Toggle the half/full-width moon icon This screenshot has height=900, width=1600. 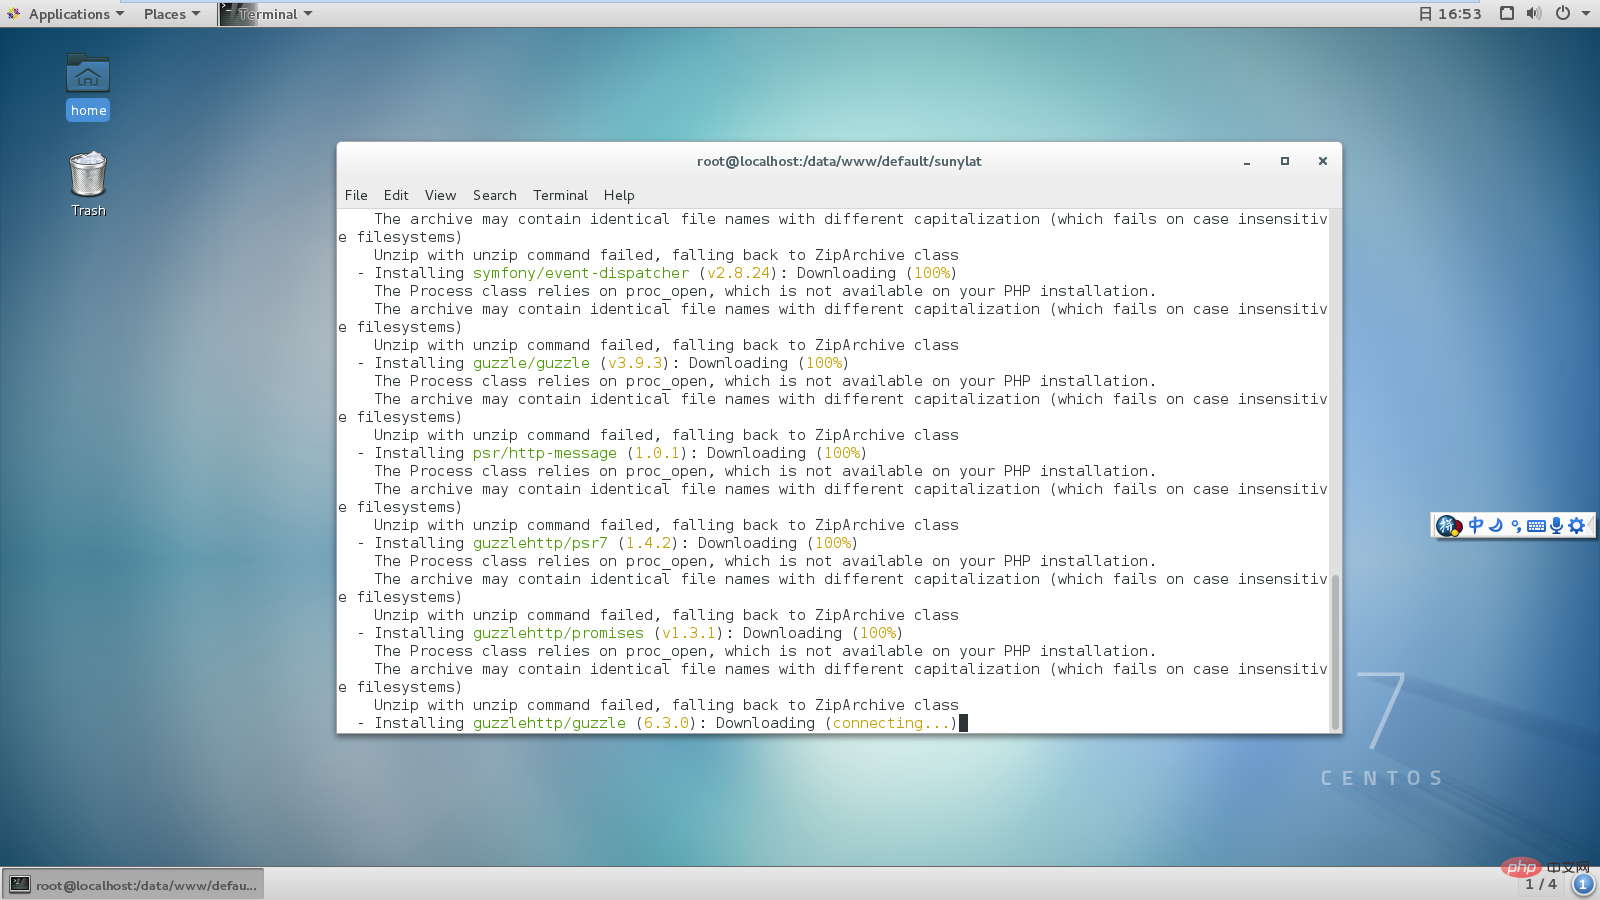pyautogui.click(x=1496, y=525)
